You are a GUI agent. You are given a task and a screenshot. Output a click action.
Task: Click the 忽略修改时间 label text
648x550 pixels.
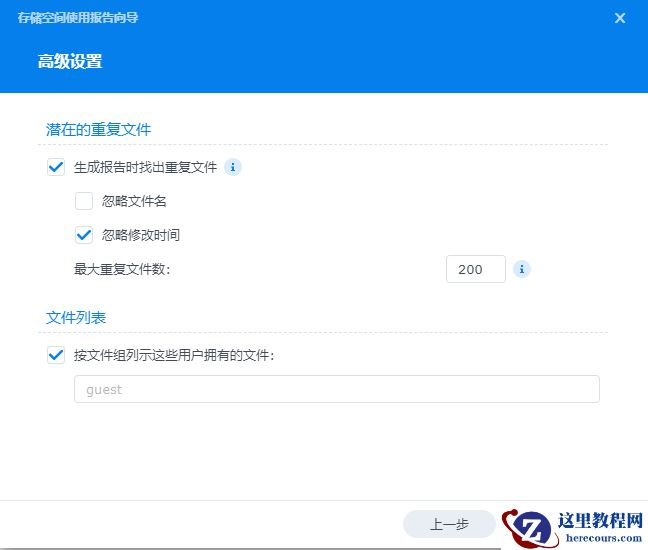[x=141, y=235]
